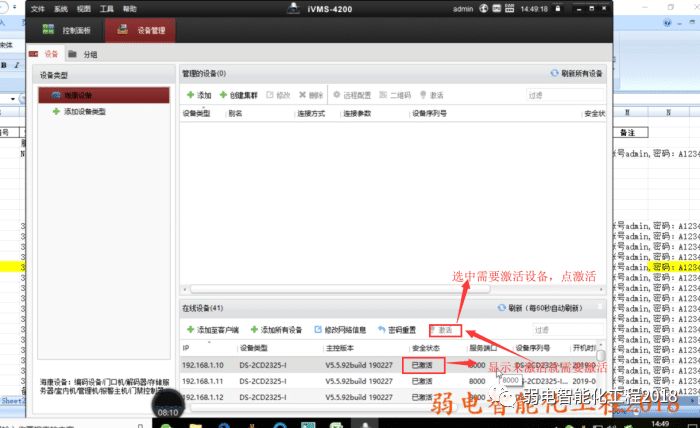Image resolution: width=700 pixels, height=428 pixels.
Task: Click 已激活 status of 192.168.1.11
Action: 422,381
